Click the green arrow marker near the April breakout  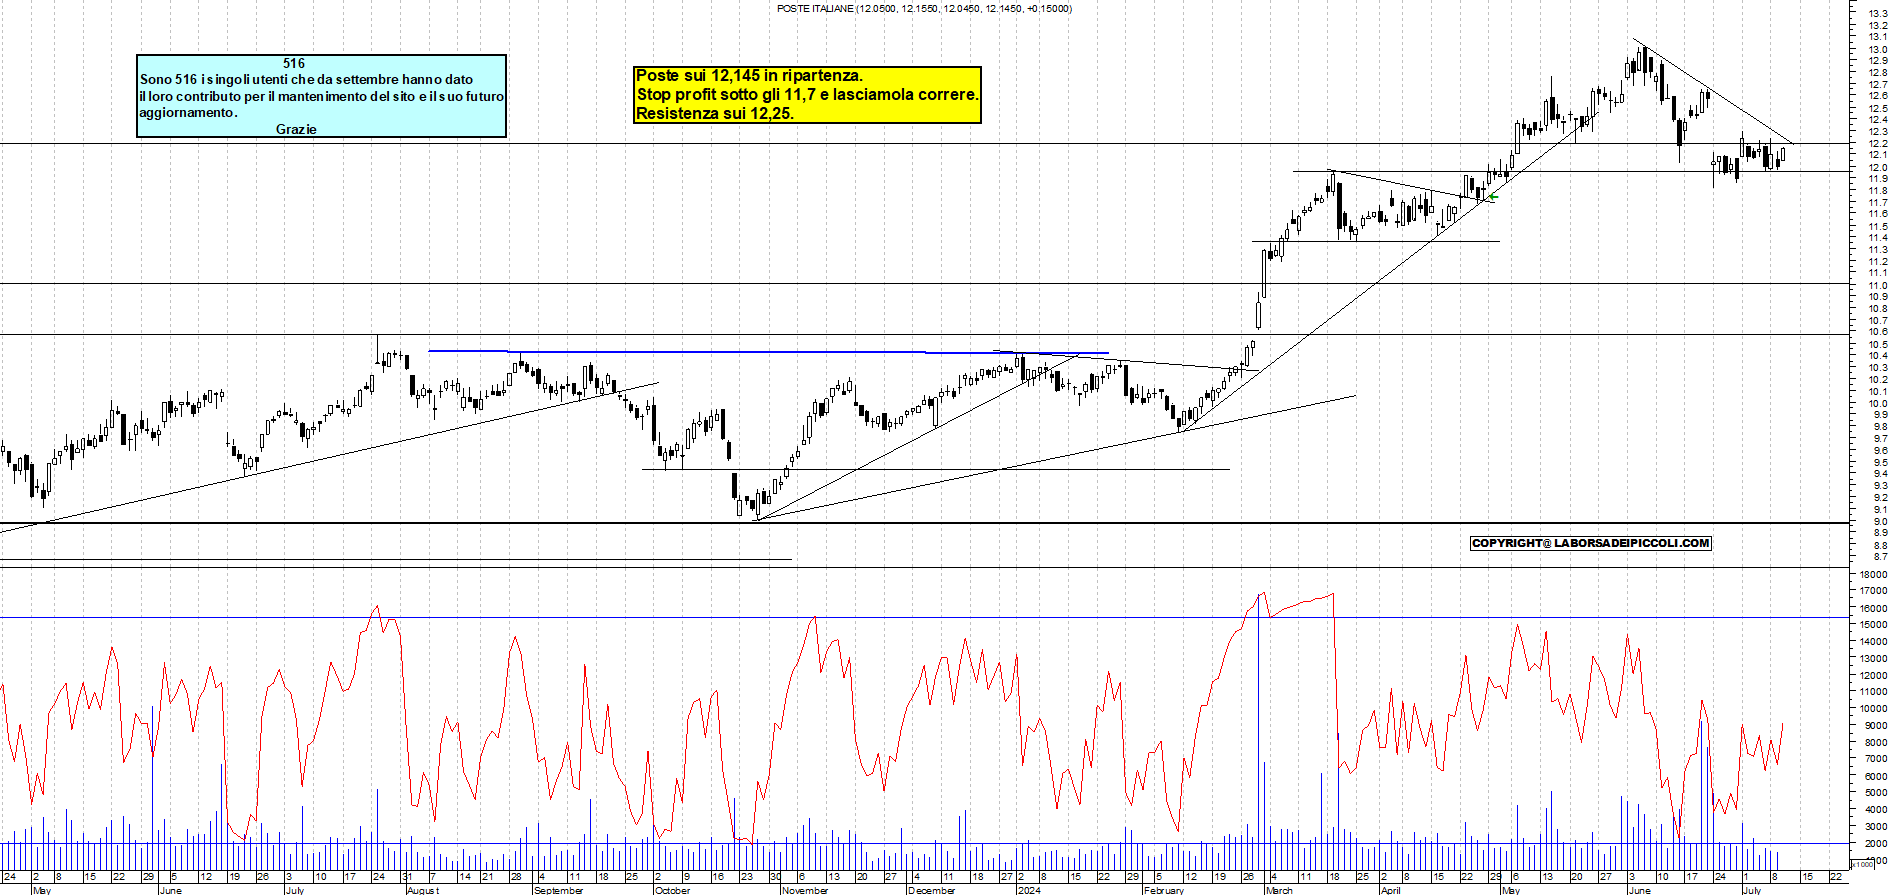[x=1493, y=197]
